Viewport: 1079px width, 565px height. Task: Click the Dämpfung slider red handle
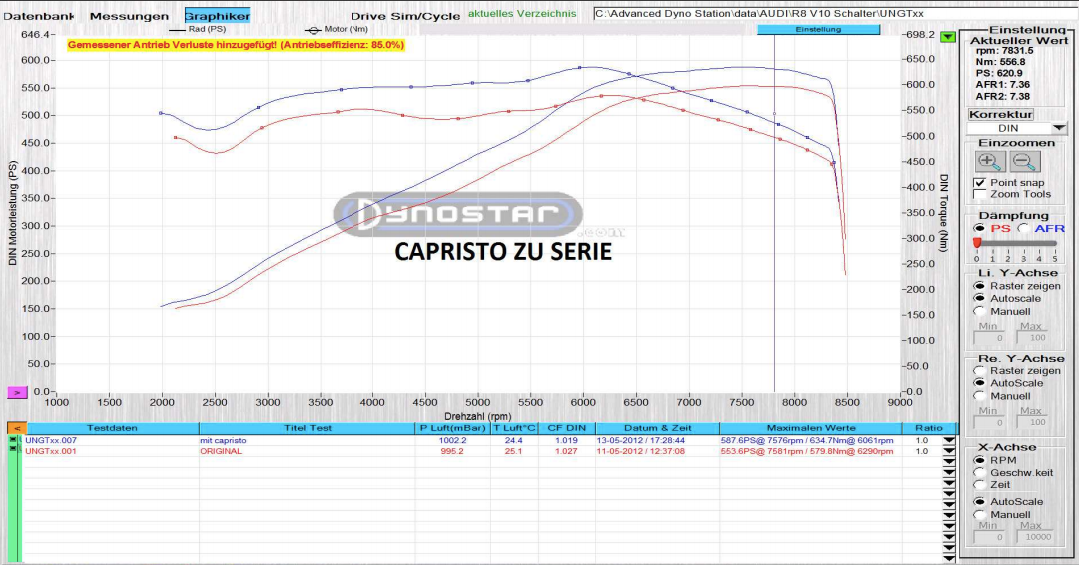coord(976,243)
